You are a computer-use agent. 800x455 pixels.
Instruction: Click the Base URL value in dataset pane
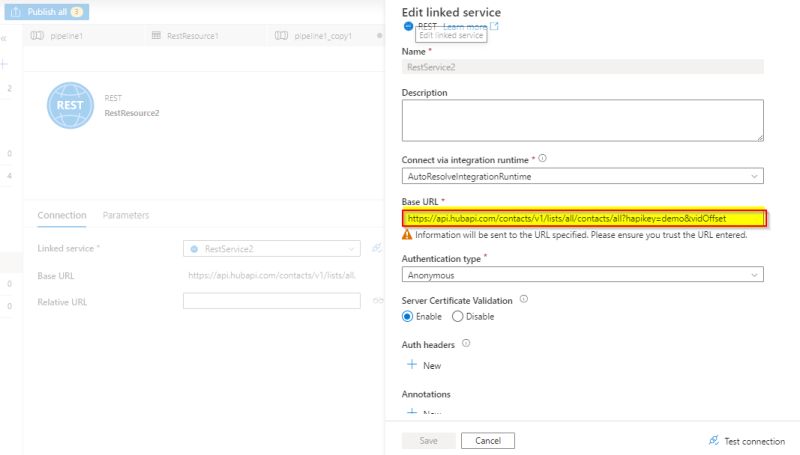271,275
